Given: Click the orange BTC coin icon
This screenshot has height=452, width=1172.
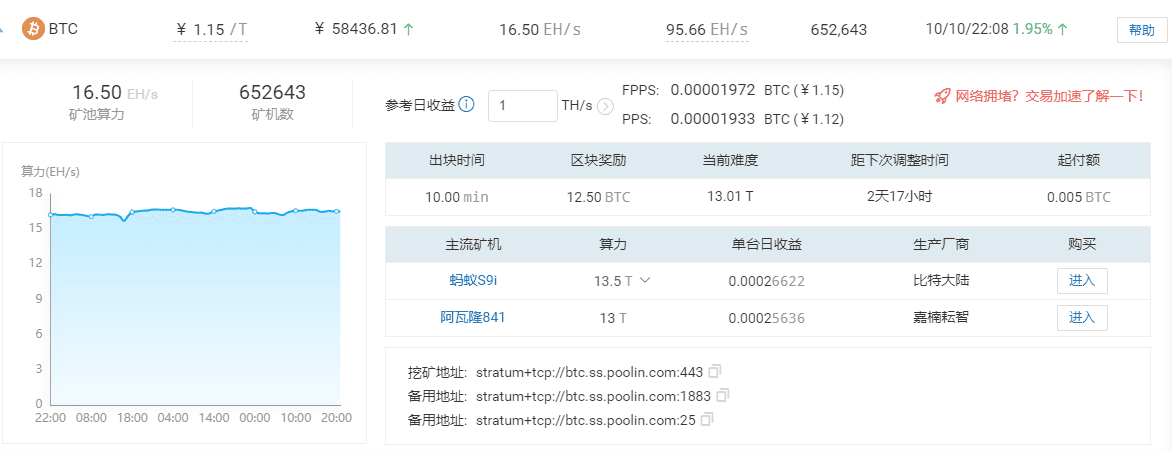Looking at the screenshot, I should [33, 29].
